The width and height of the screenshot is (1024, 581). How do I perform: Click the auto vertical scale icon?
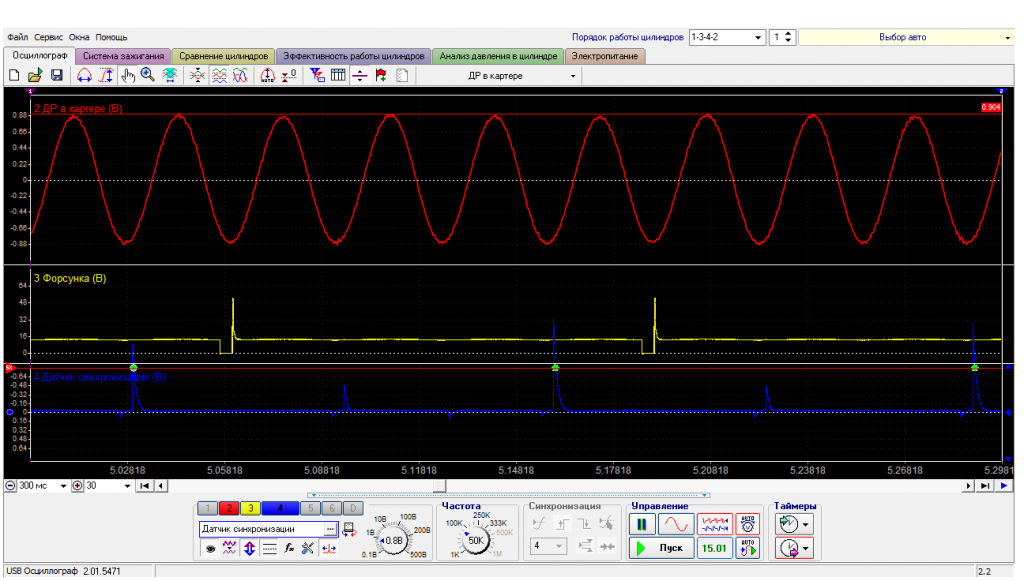tap(267, 76)
